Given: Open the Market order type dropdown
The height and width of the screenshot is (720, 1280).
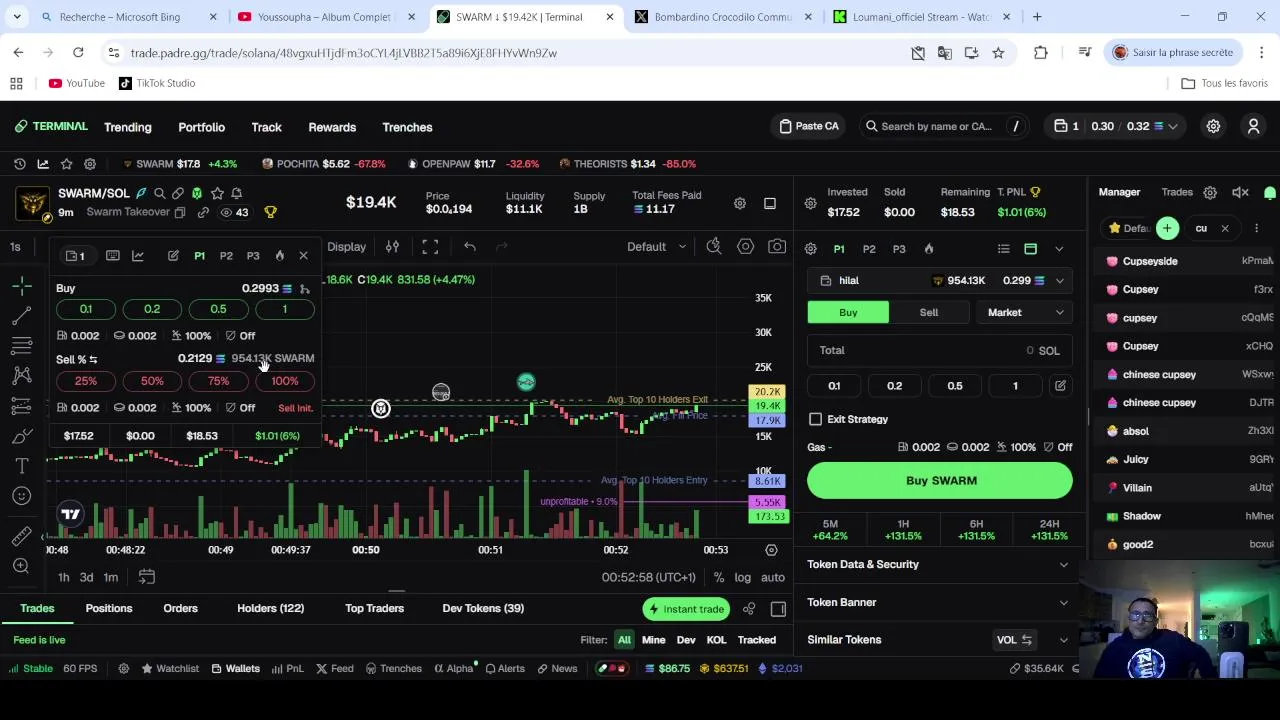Looking at the screenshot, I should click(1024, 312).
